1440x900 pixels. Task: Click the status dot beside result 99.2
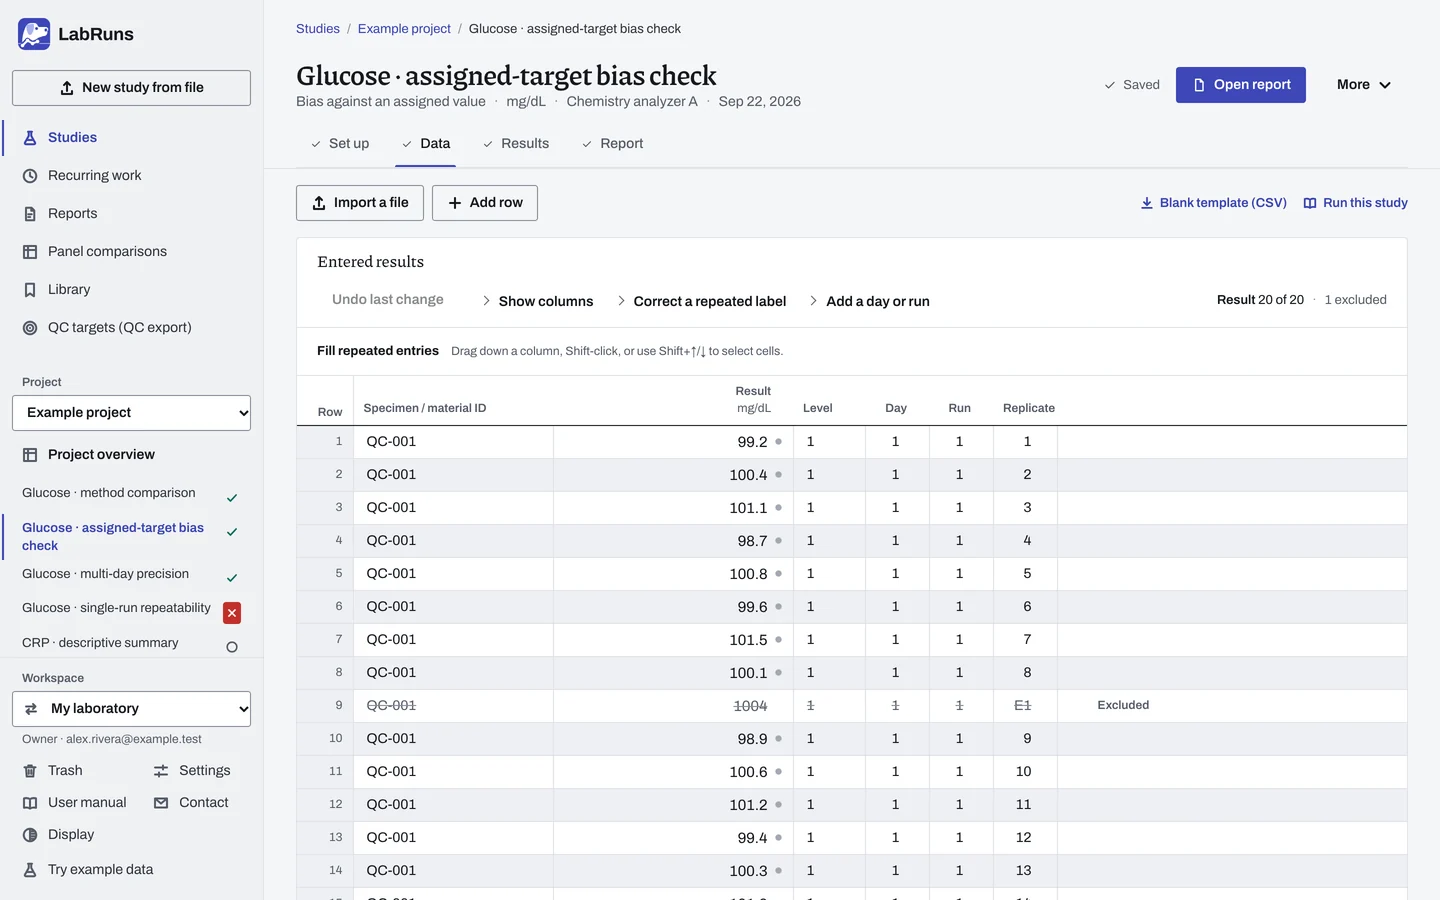pyautogui.click(x=778, y=442)
